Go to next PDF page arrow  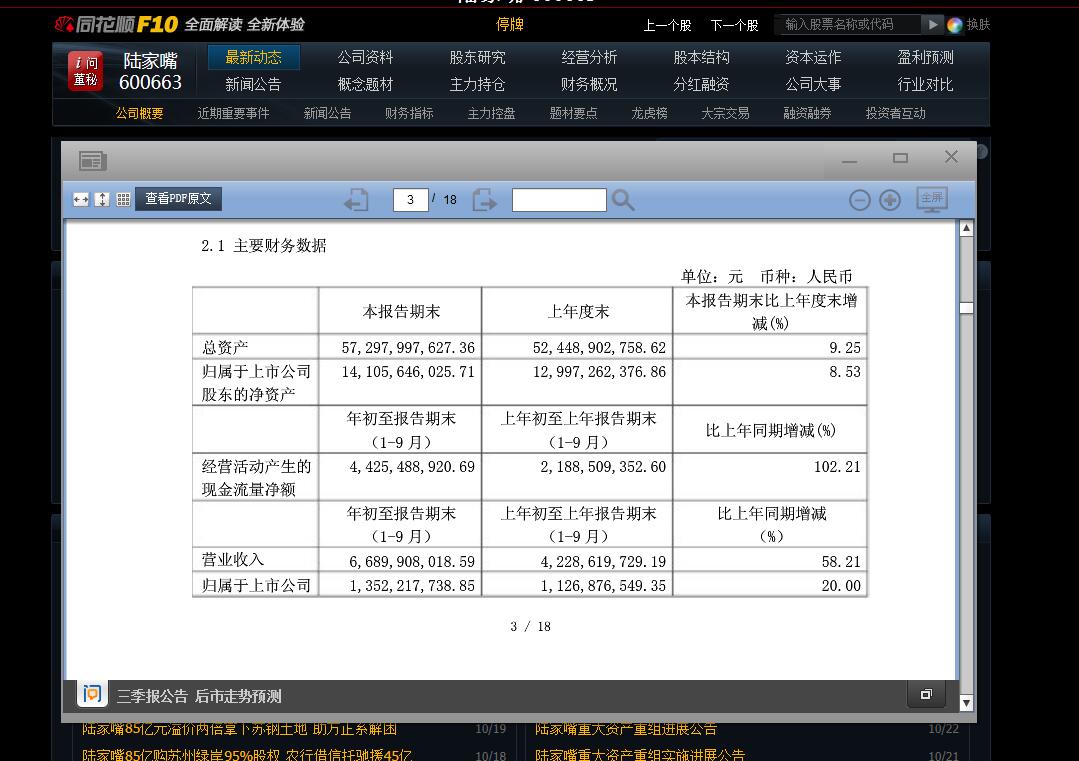[x=484, y=200]
